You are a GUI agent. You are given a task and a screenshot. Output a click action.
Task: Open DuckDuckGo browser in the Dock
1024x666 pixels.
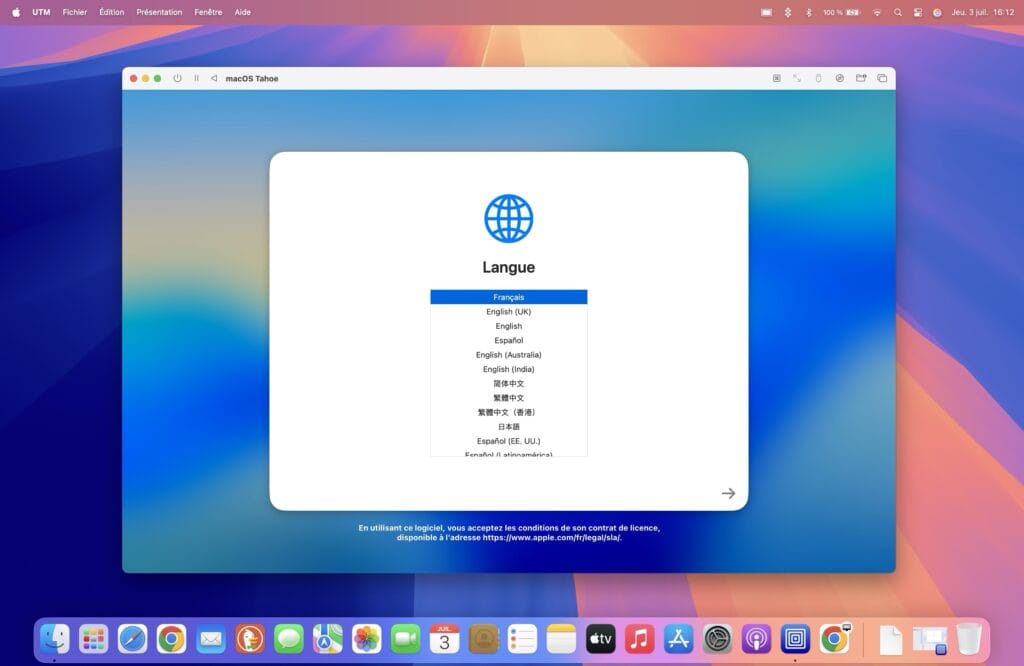coord(249,639)
